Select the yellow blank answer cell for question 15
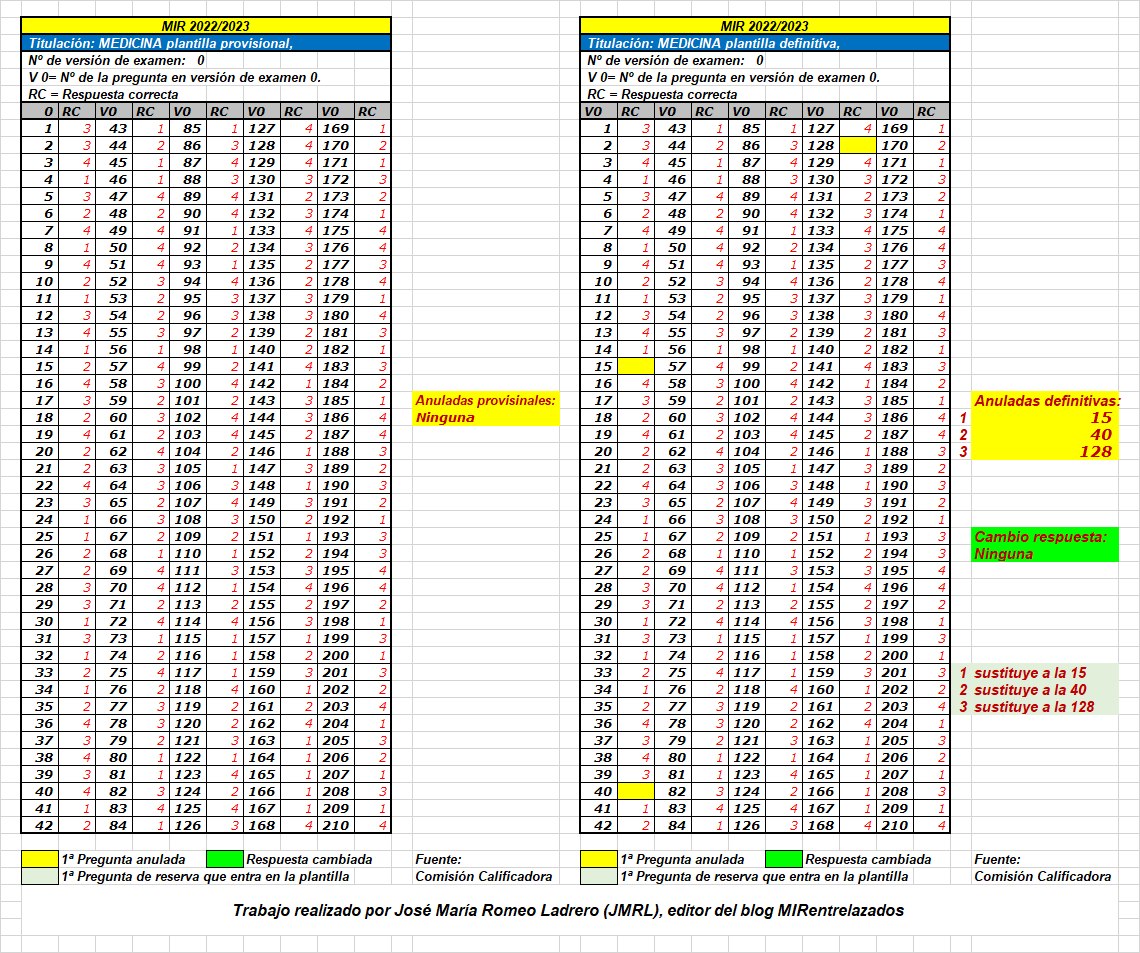Viewport: 1140px width, 953px height. coord(635,366)
